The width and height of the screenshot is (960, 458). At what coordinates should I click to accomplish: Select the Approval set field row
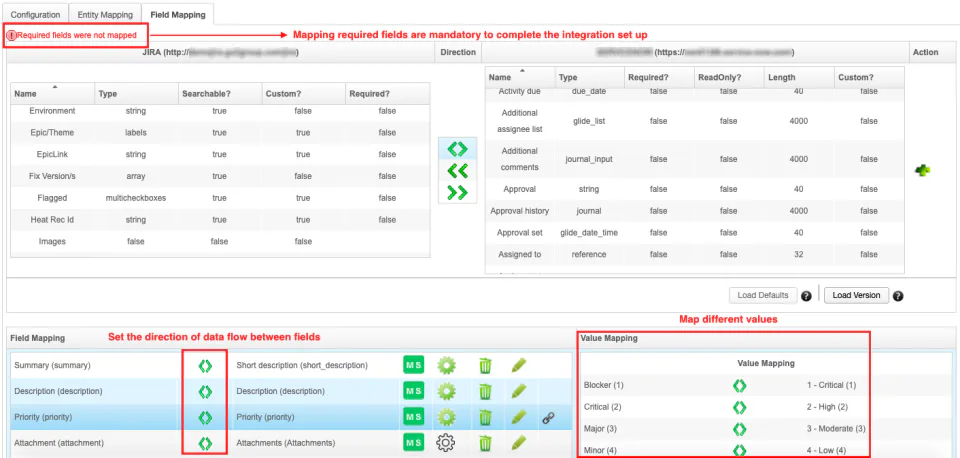(695, 233)
